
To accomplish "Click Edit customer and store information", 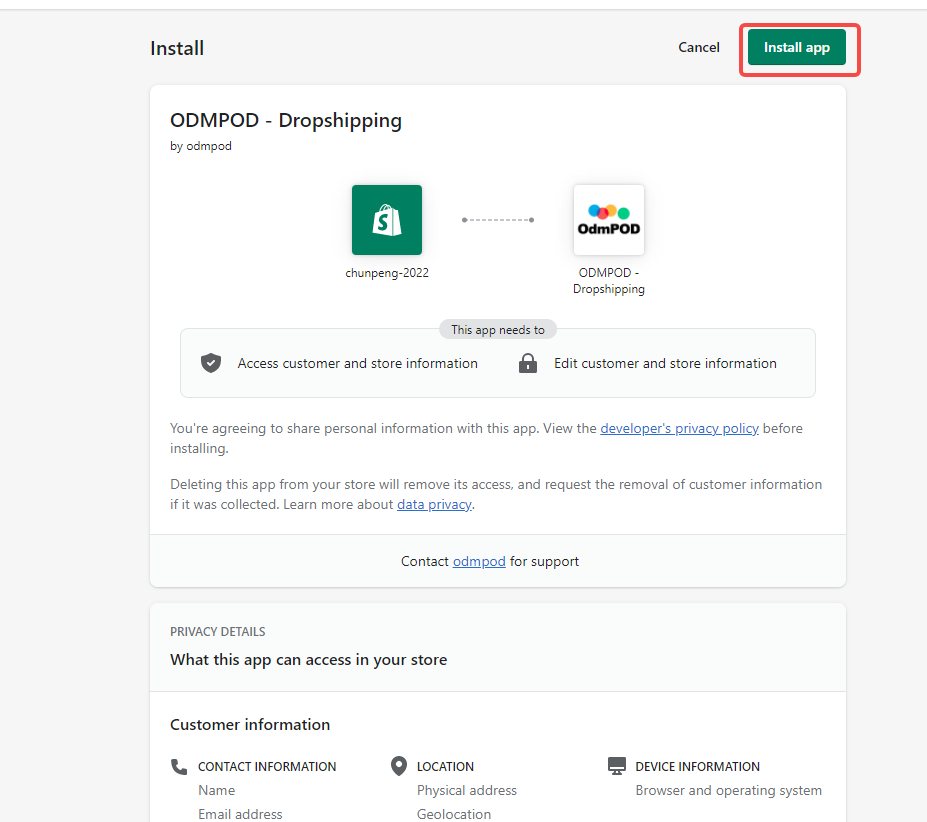I will click(x=665, y=363).
